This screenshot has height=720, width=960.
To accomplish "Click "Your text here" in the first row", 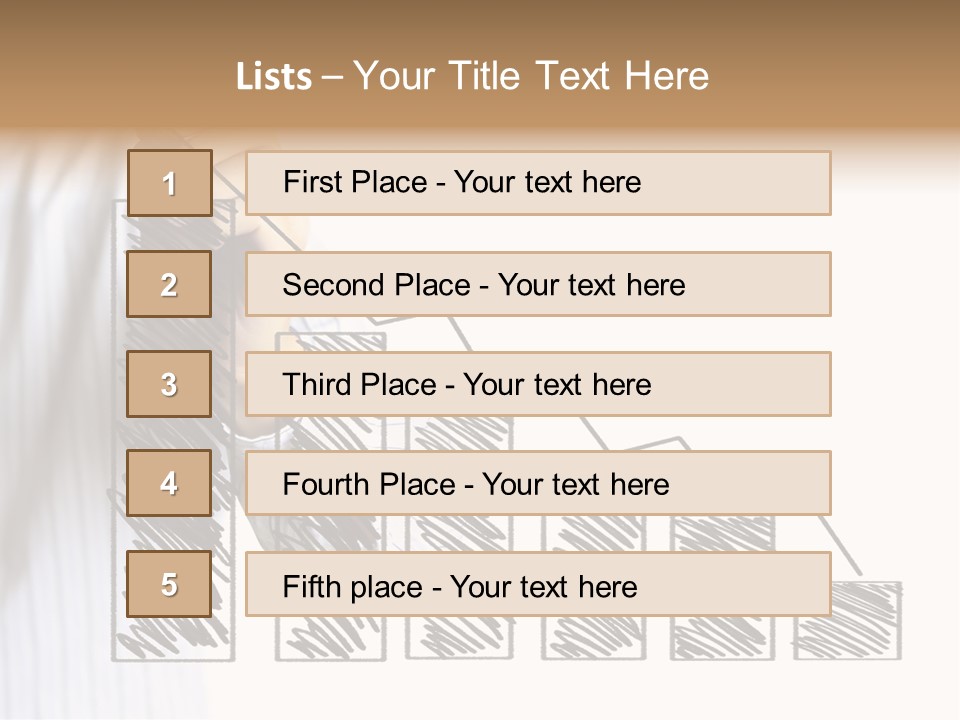I will tap(547, 182).
